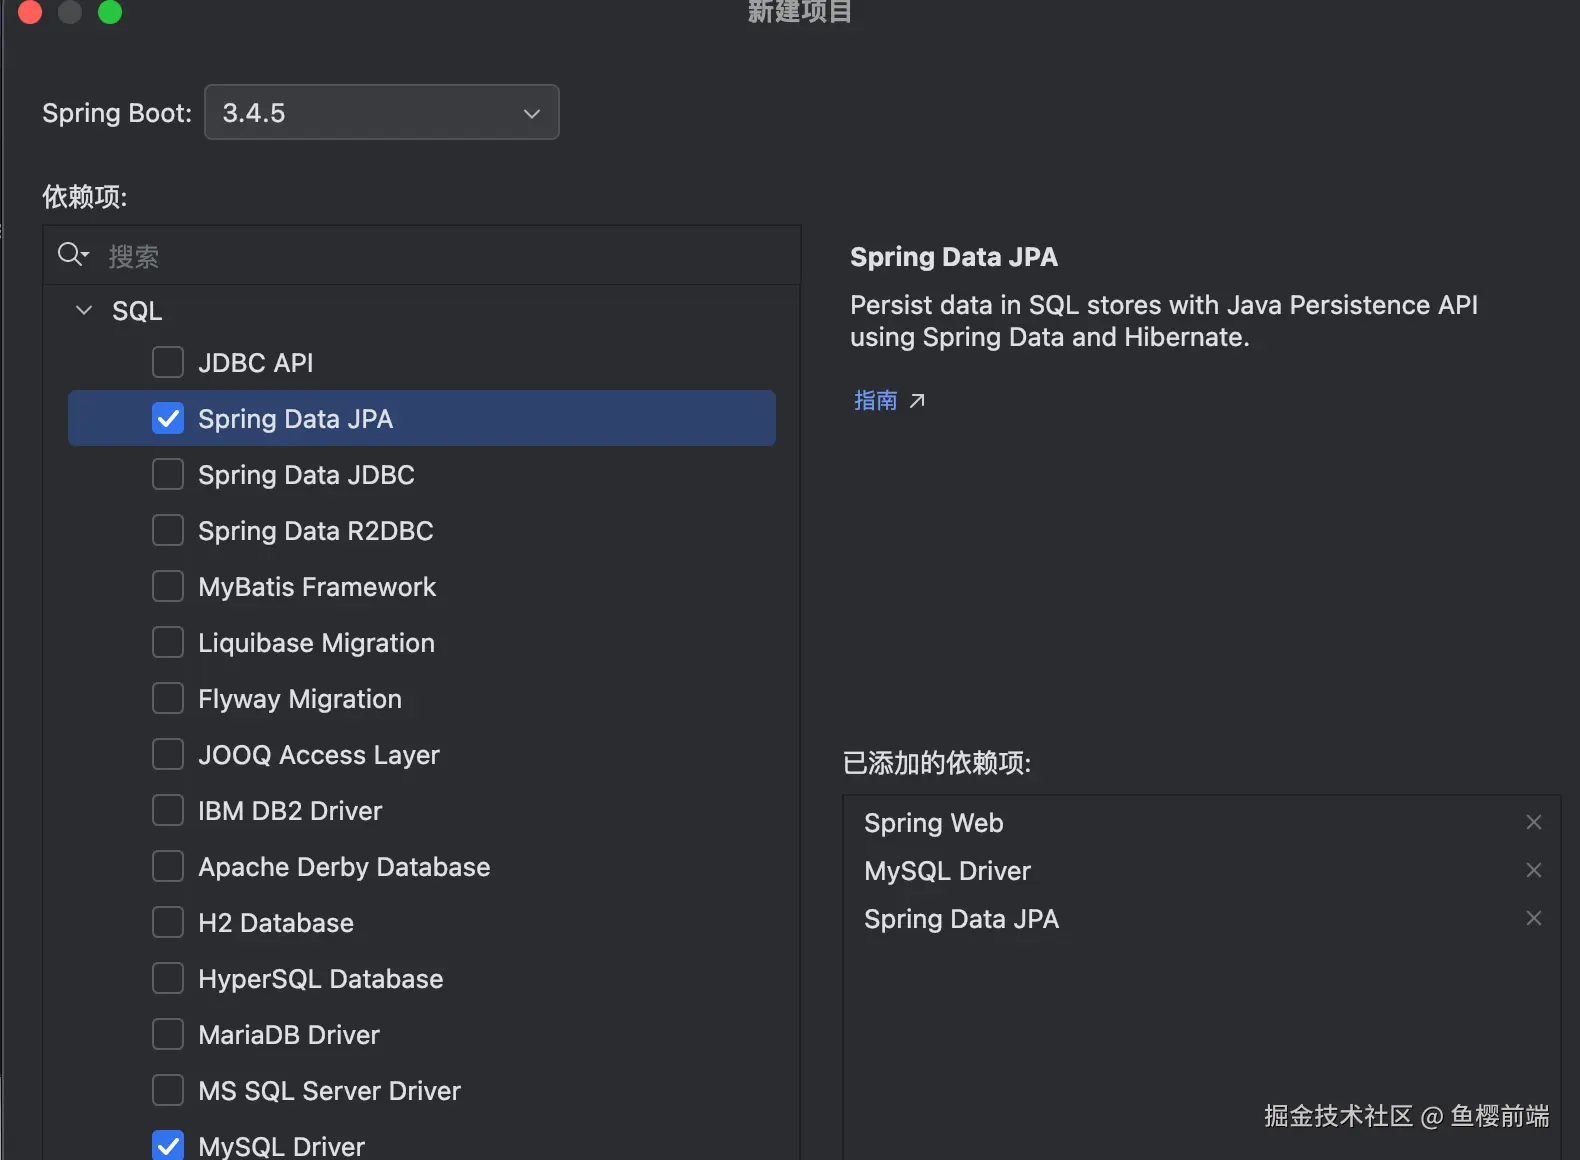Remove Spring Data JPA with X icon
This screenshot has width=1580, height=1160.
pyautogui.click(x=1533, y=918)
